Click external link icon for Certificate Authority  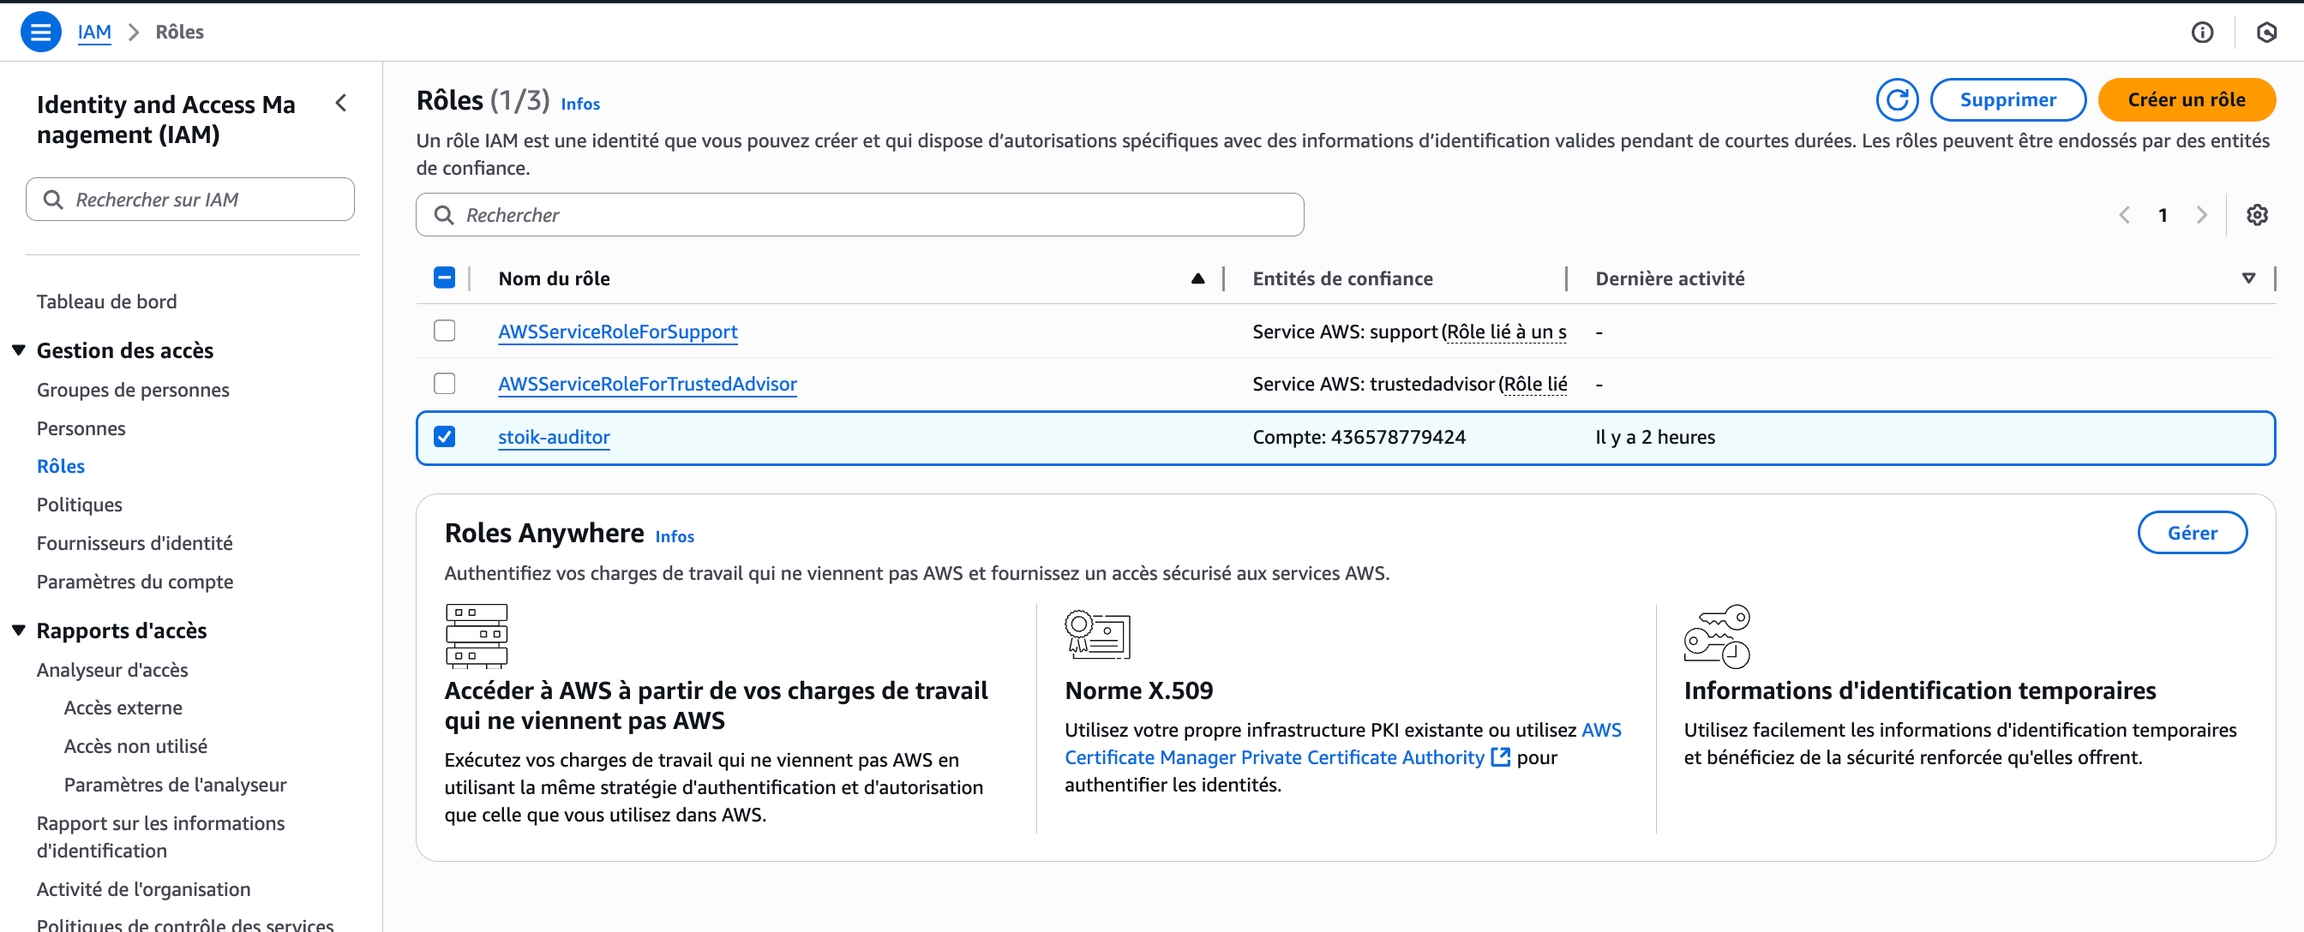coord(1500,757)
